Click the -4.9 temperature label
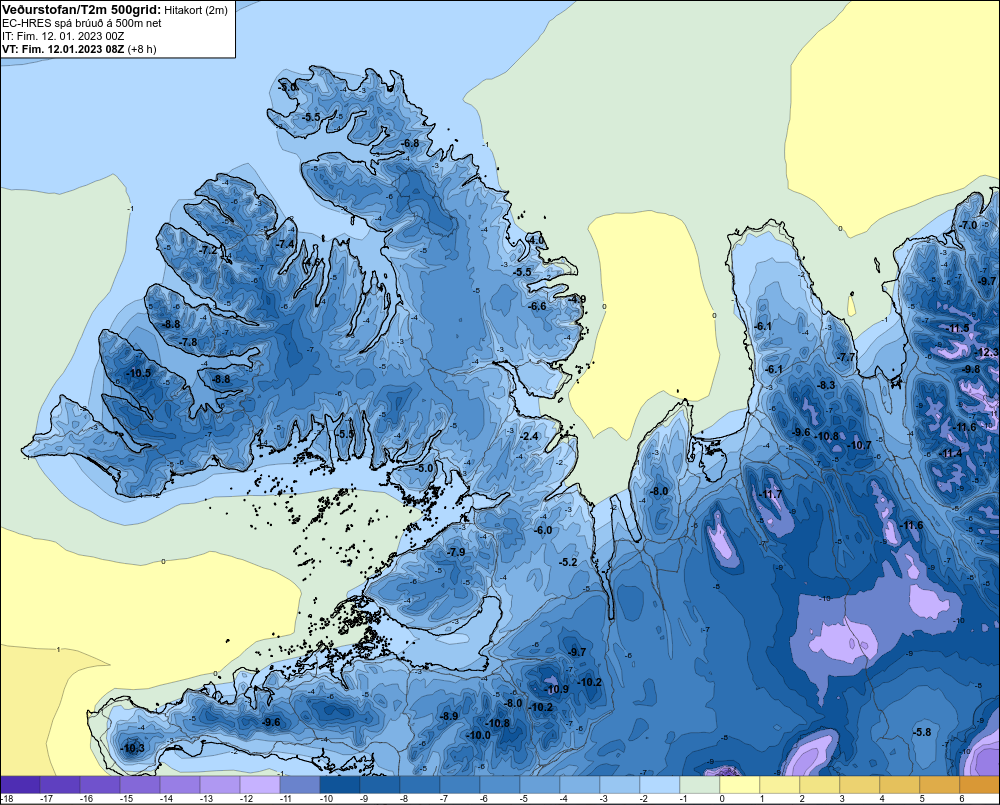 point(577,299)
